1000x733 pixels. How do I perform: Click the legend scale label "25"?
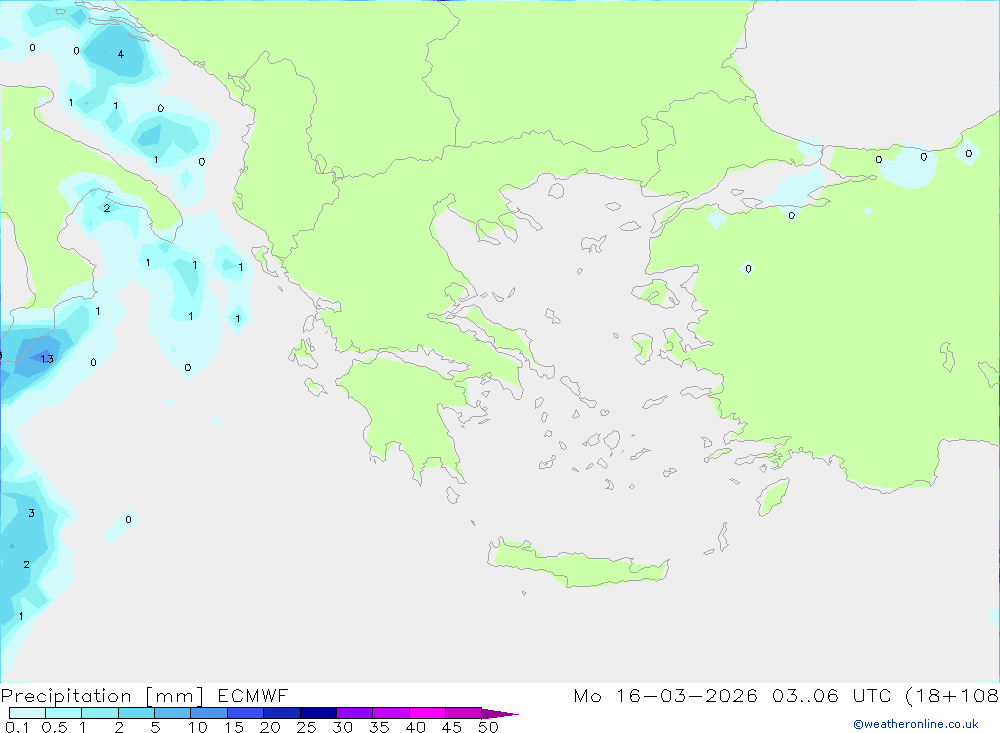click(306, 727)
